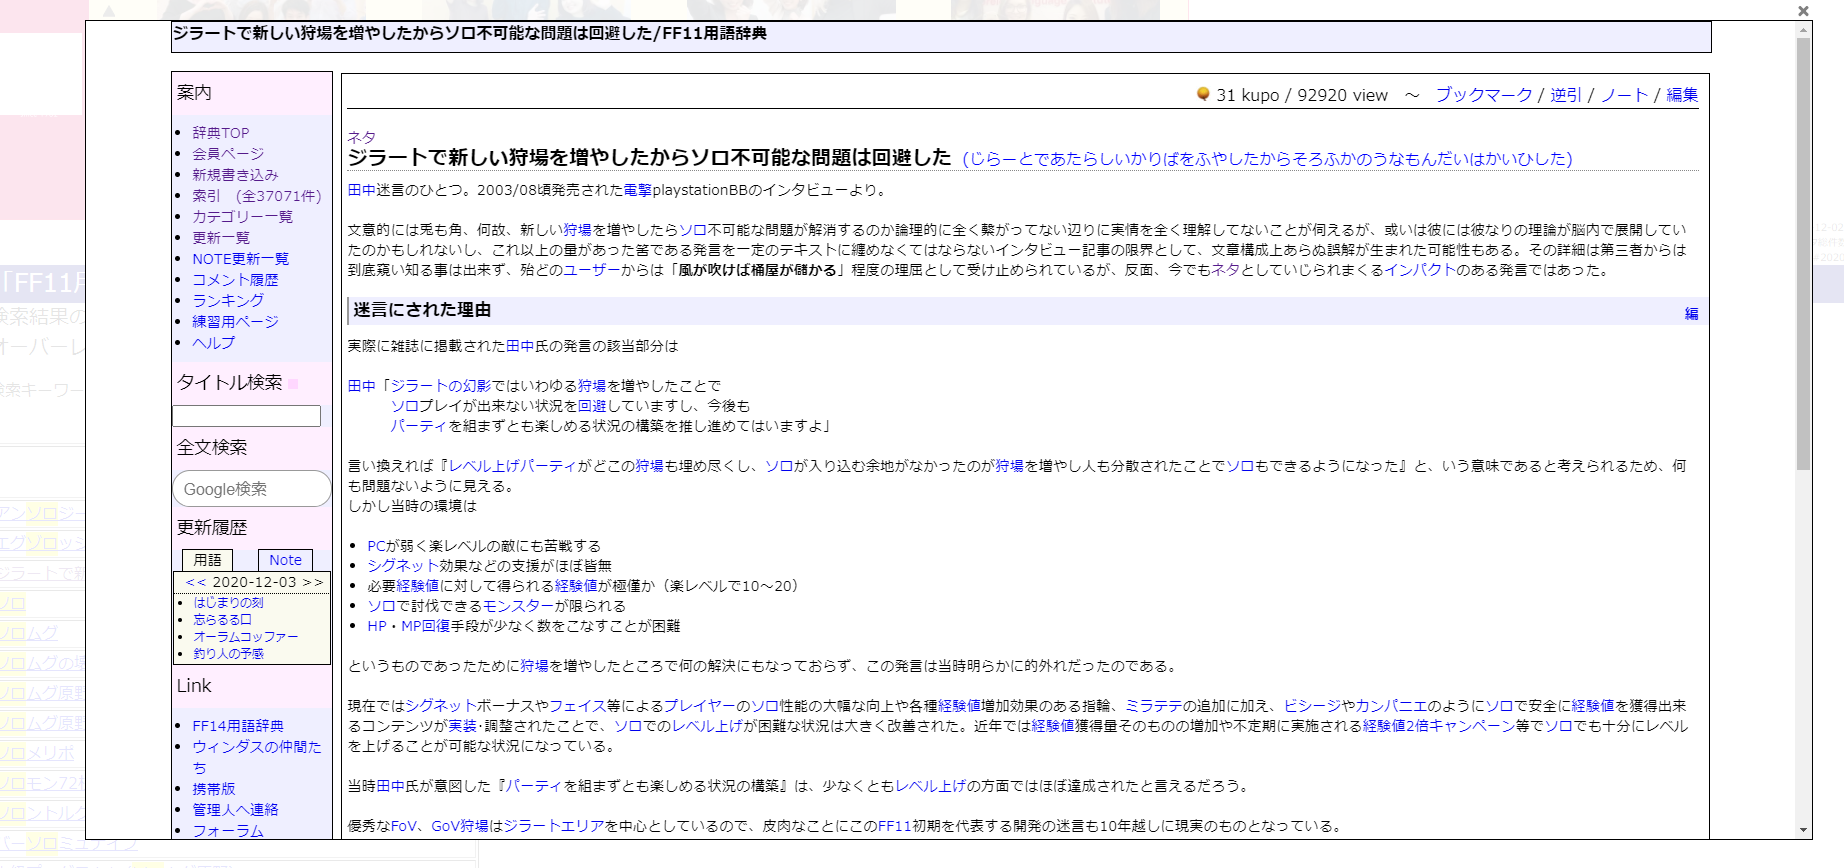Open NOTE更新一覧 link
Screen dimensions: 1844x868
240,259
